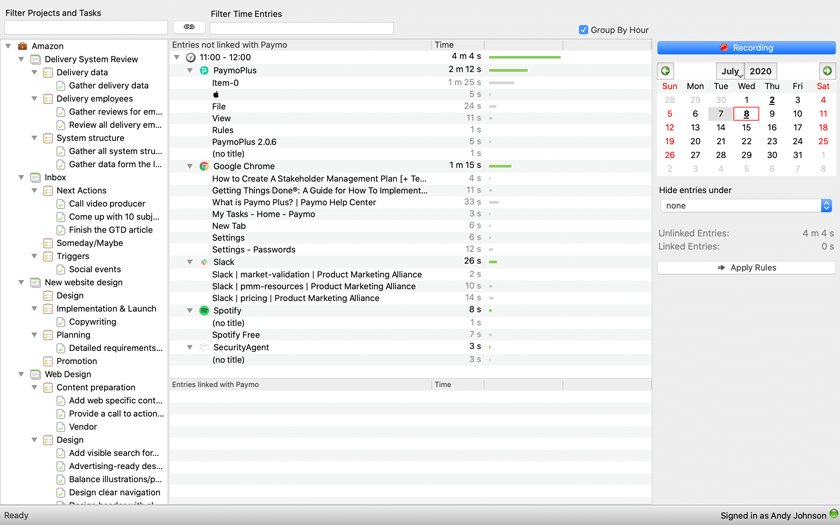Image resolution: width=840 pixels, height=525 pixels.
Task: Click the Gather delivery data task icon
Action: tap(61, 86)
